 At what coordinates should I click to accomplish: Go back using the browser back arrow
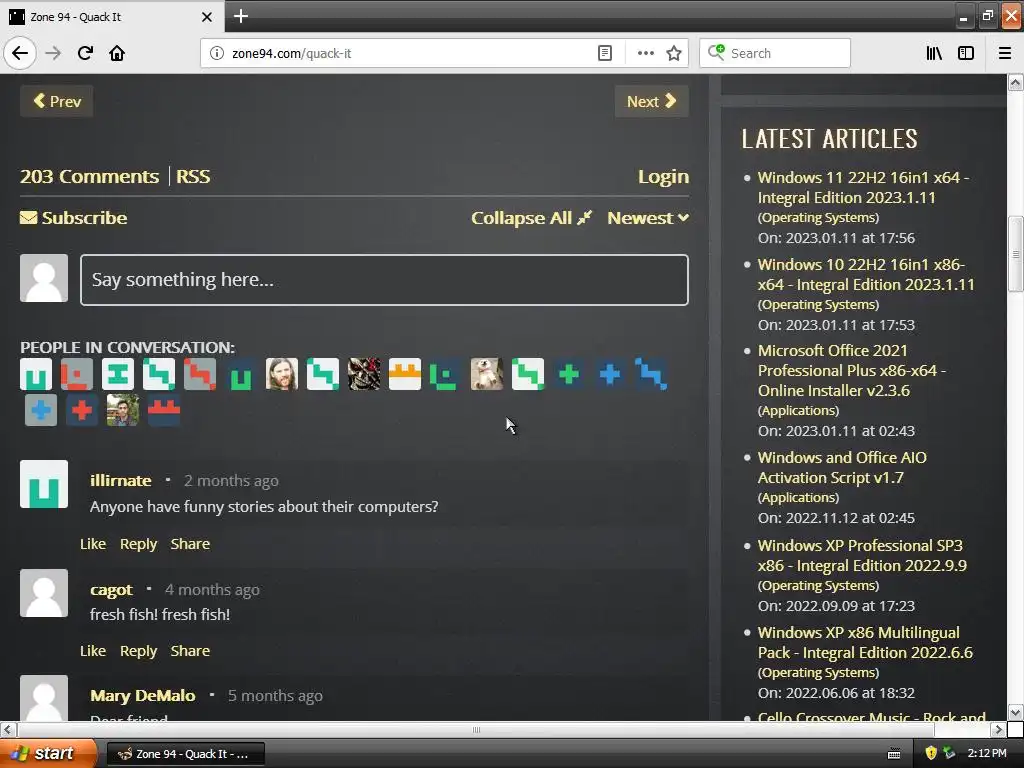(20, 53)
